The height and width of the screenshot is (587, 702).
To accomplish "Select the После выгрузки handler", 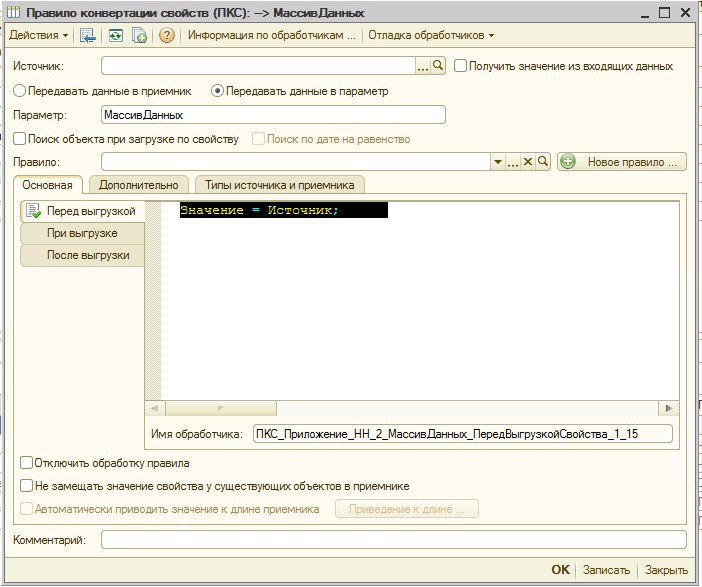I will (82, 255).
